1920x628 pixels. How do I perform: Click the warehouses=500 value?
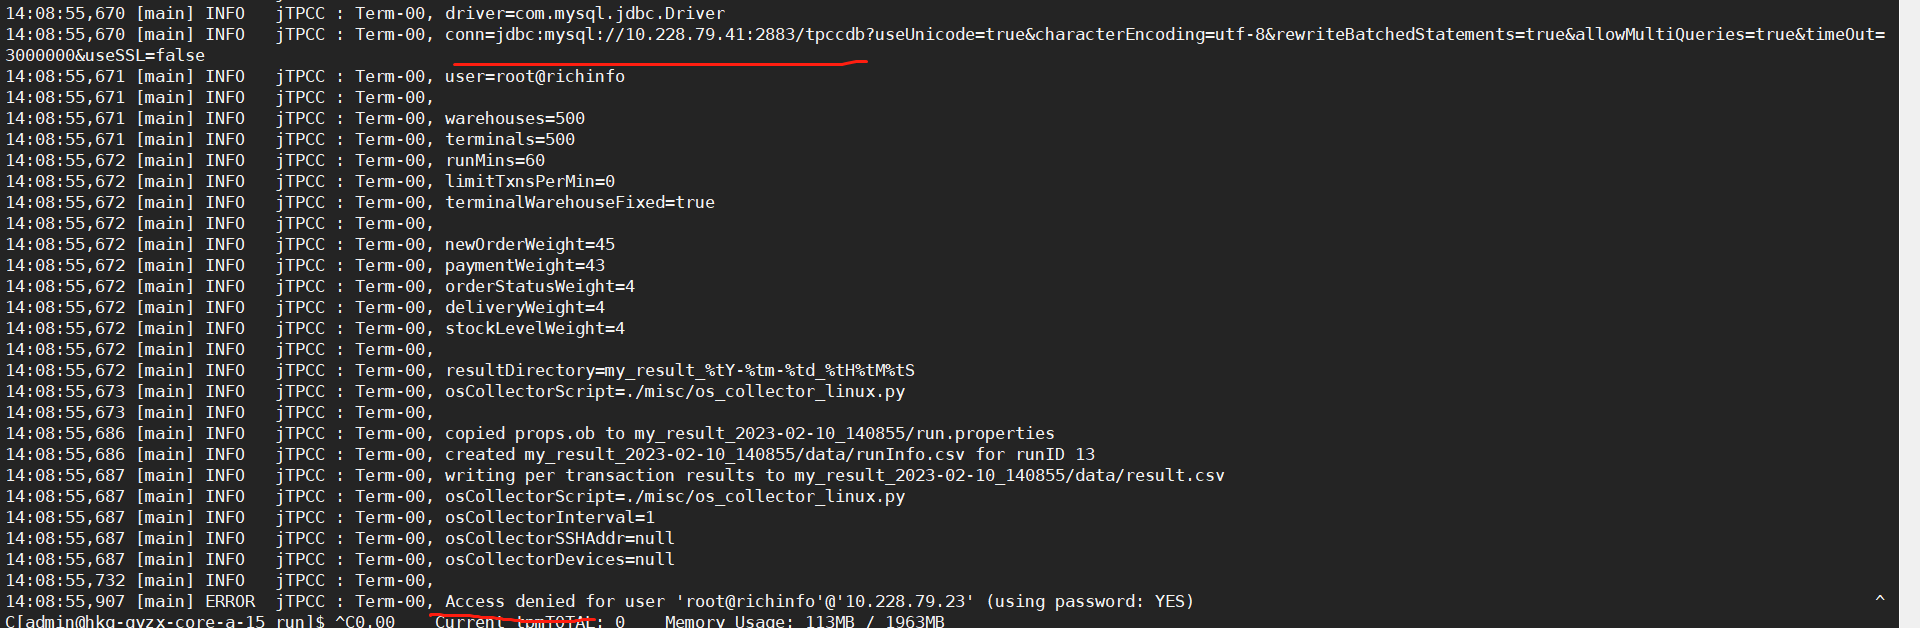(515, 118)
